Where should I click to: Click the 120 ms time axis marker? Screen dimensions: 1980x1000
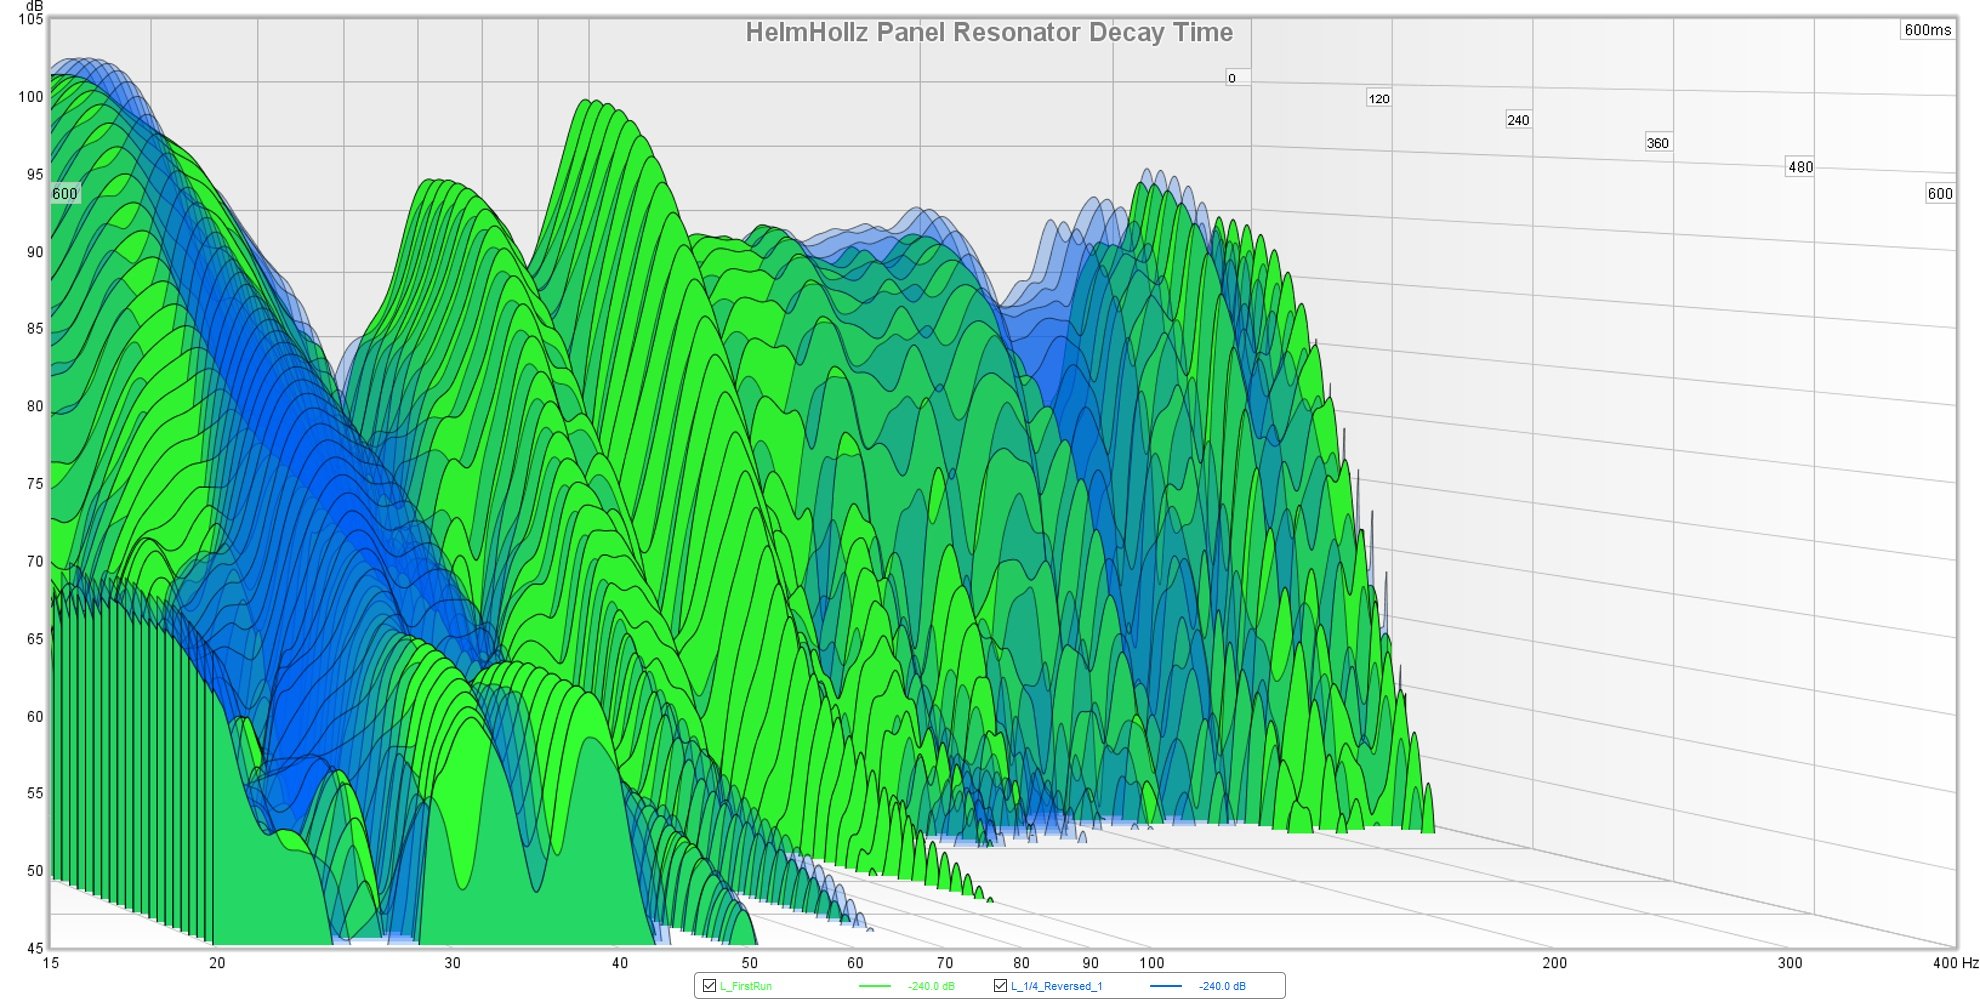click(x=1379, y=99)
